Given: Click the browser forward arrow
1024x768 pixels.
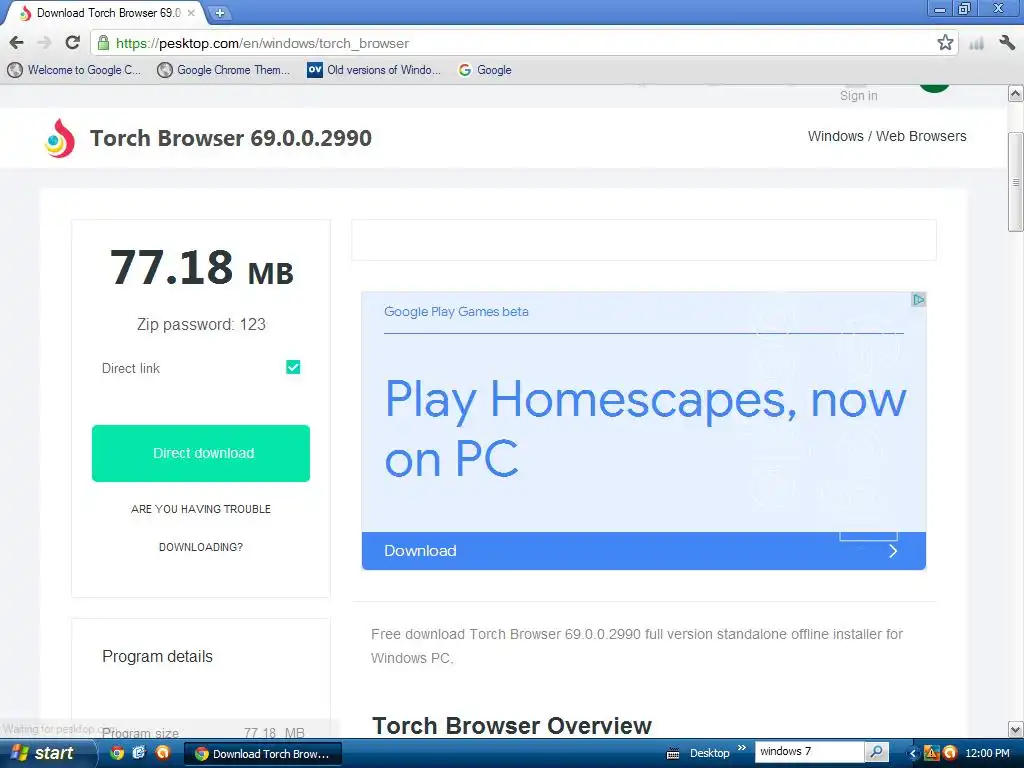Looking at the screenshot, I should coord(44,43).
